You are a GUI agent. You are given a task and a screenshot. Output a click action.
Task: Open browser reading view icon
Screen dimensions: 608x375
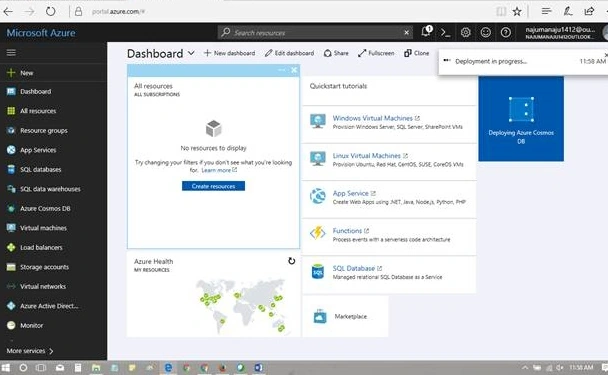(x=501, y=11)
